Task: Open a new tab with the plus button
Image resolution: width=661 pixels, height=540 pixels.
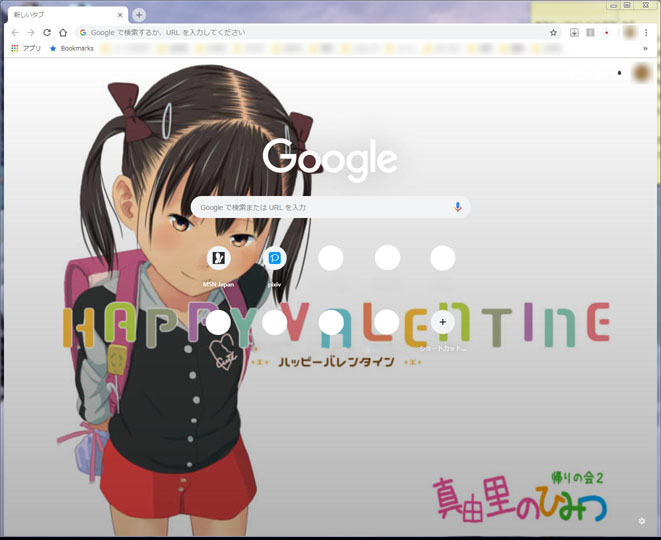Action: (x=139, y=15)
